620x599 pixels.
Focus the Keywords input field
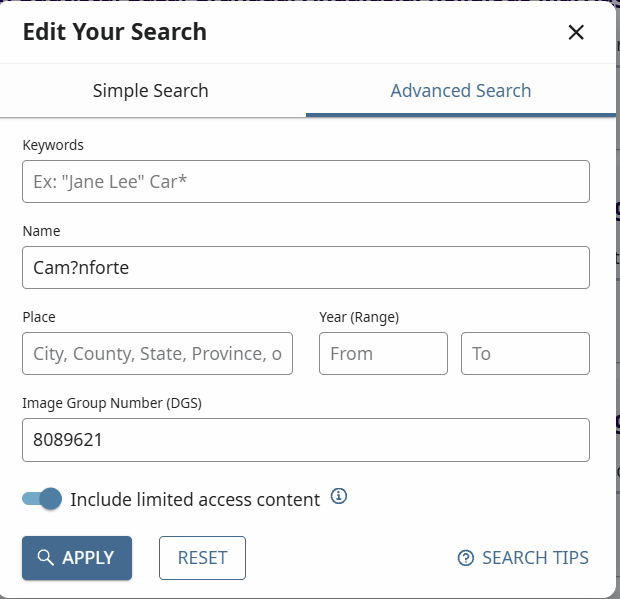pos(306,181)
